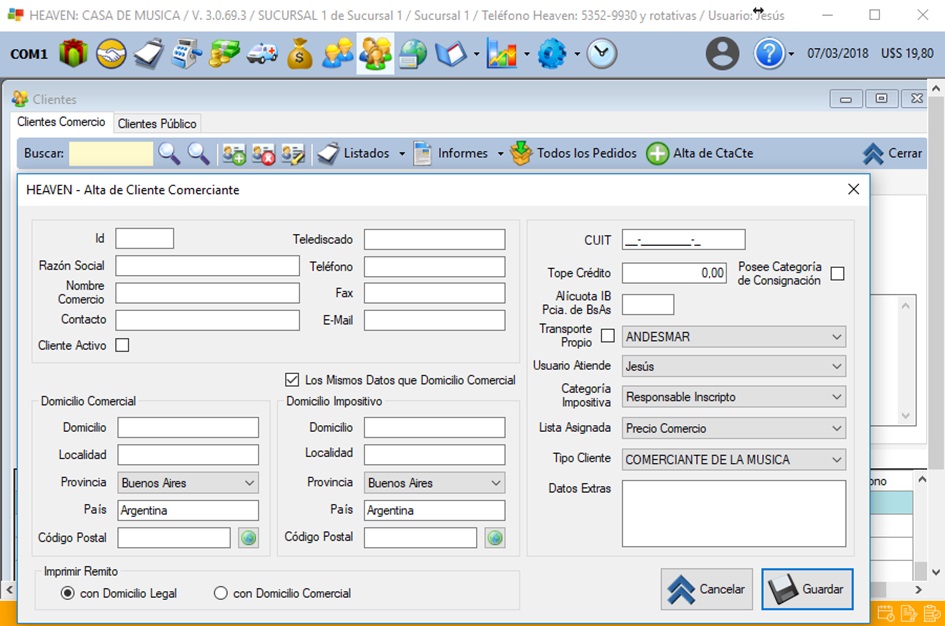Click the second magnifier search icon
The width and height of the screenshot is (945, 626).
[x=198, y=154]
